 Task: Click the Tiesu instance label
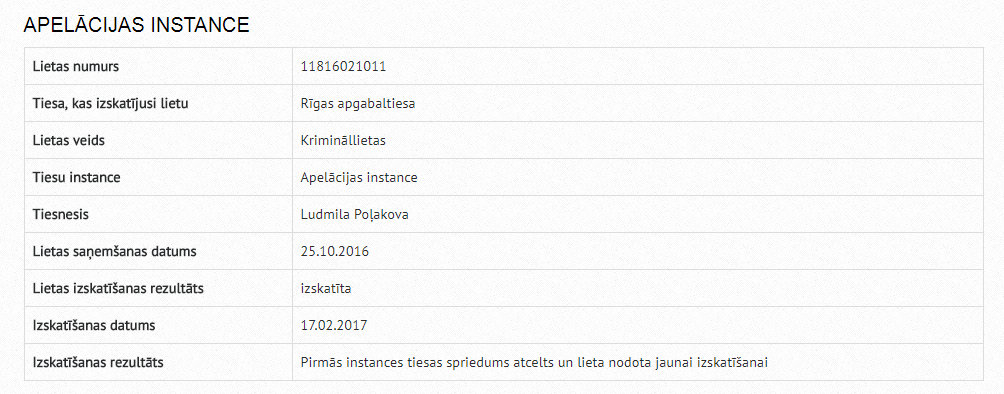pos(76,177)
